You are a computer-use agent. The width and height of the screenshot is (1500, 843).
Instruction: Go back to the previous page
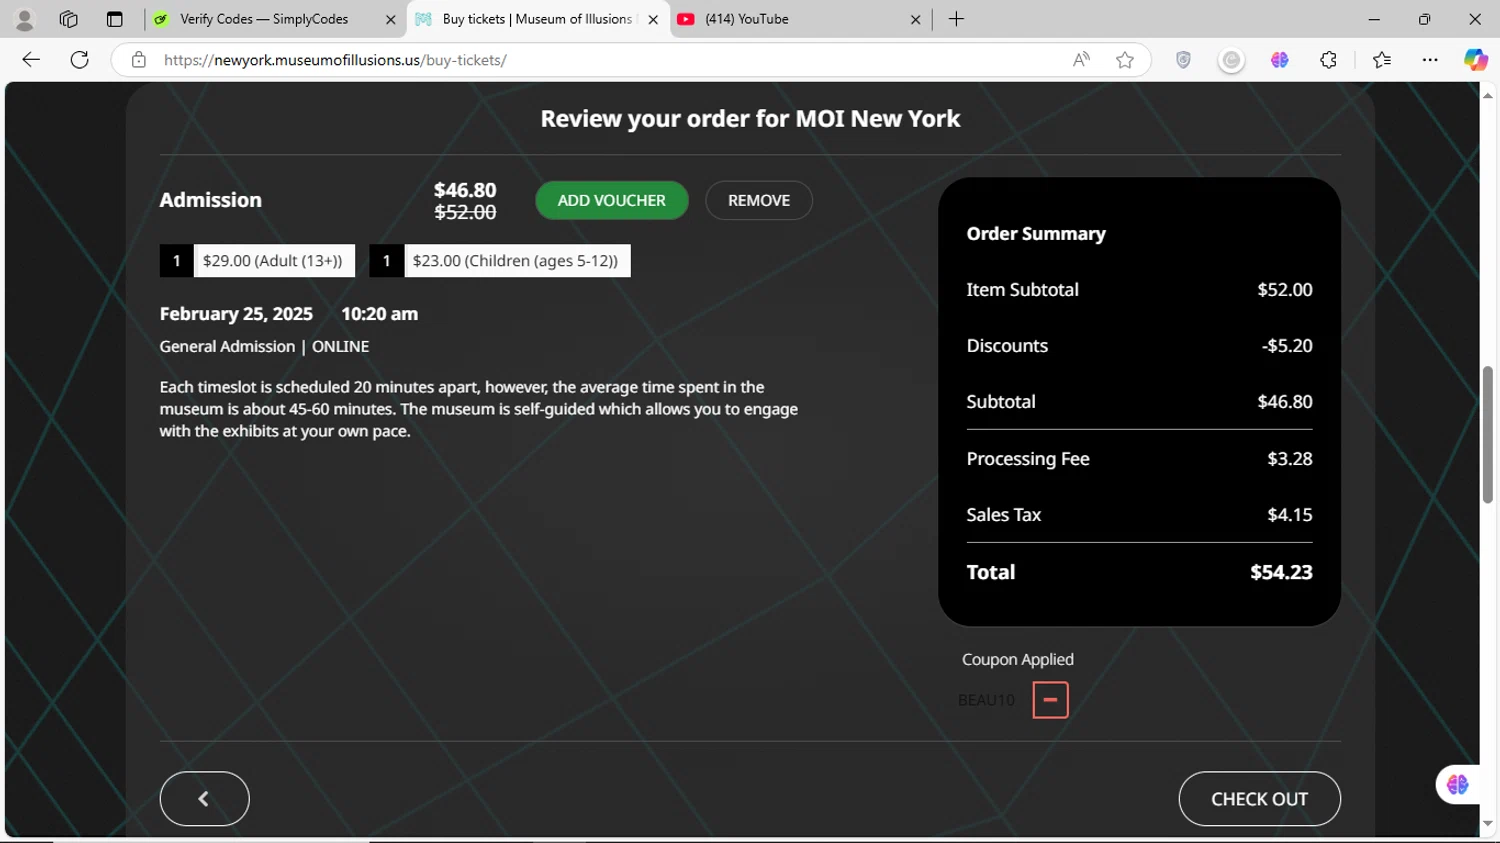pos(31,60)
